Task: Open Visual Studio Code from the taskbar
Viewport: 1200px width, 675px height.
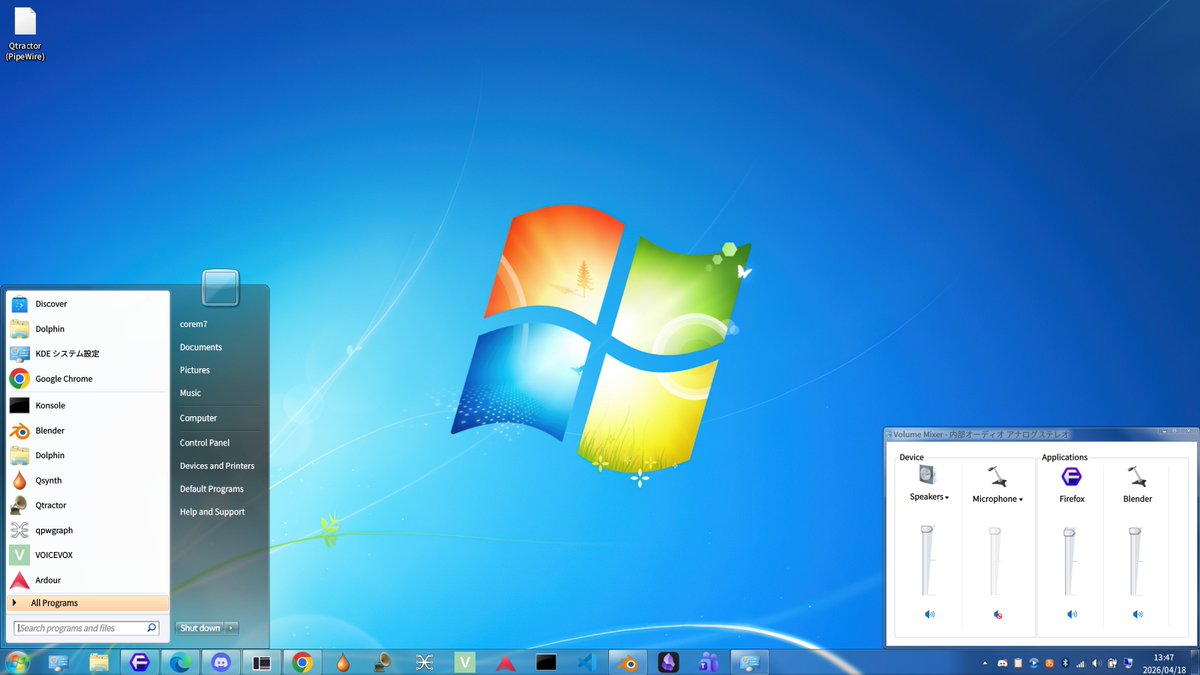Action: coord(587,662)
